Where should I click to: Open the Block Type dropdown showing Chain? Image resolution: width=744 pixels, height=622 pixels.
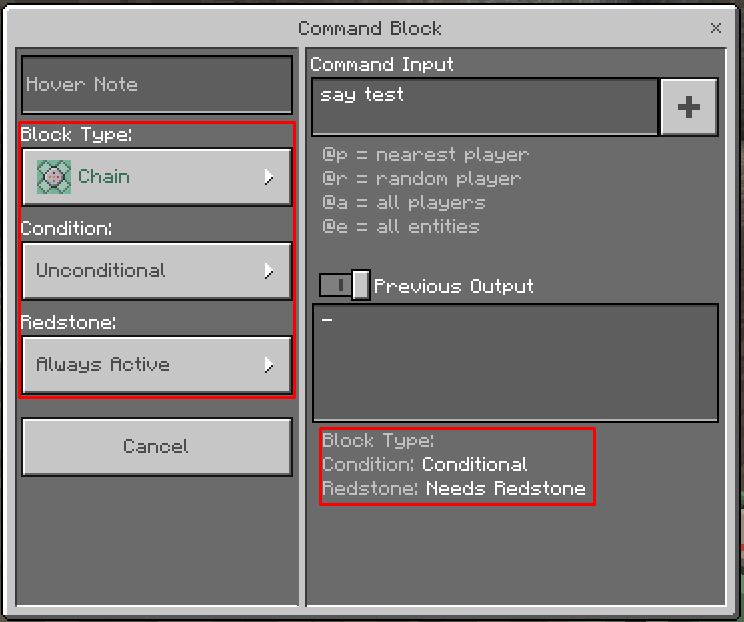(156, 177)
